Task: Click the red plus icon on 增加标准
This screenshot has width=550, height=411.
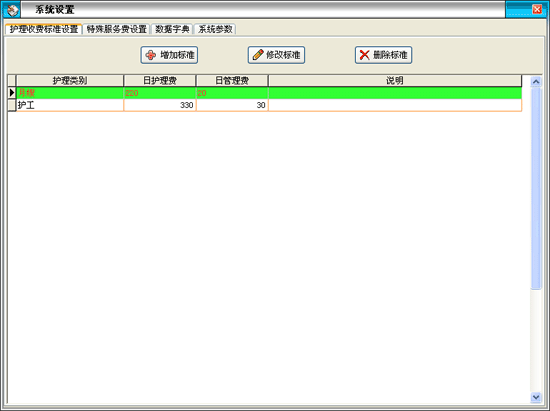Action: pyautogui.click(x=151, y=55)
